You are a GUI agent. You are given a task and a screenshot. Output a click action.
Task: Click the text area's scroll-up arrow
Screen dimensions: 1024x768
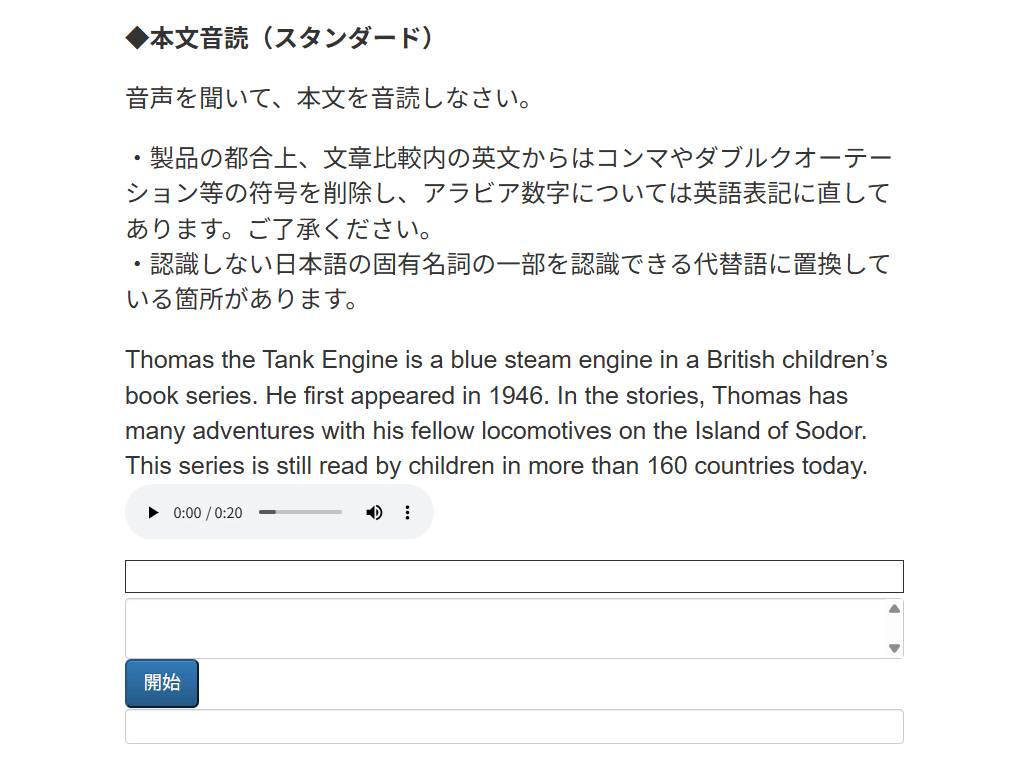pos(894,609)
